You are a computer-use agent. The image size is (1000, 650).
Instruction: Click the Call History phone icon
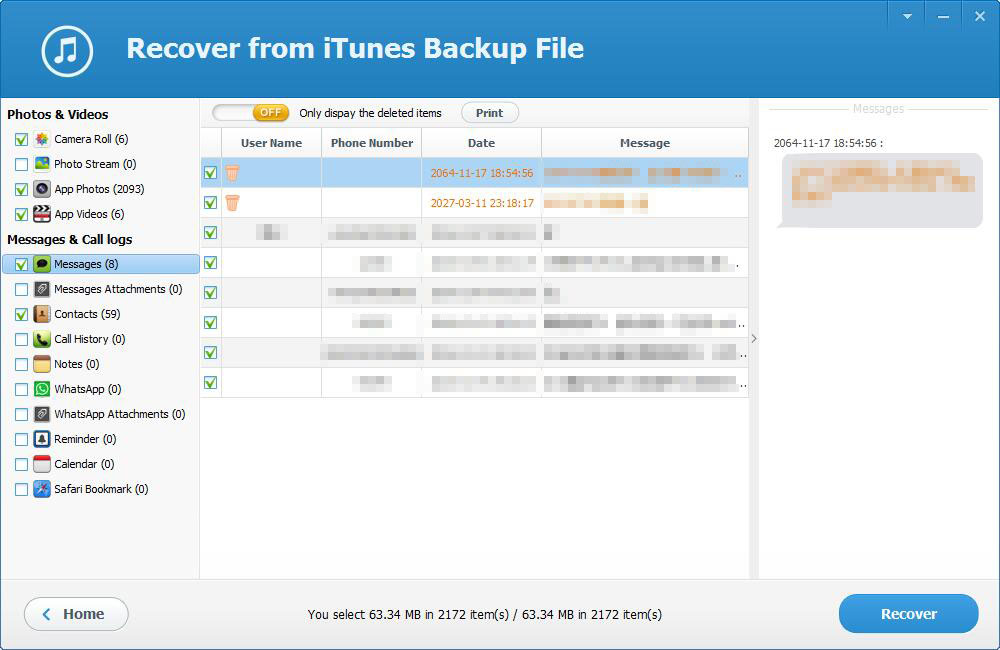(x=42, y=339)
